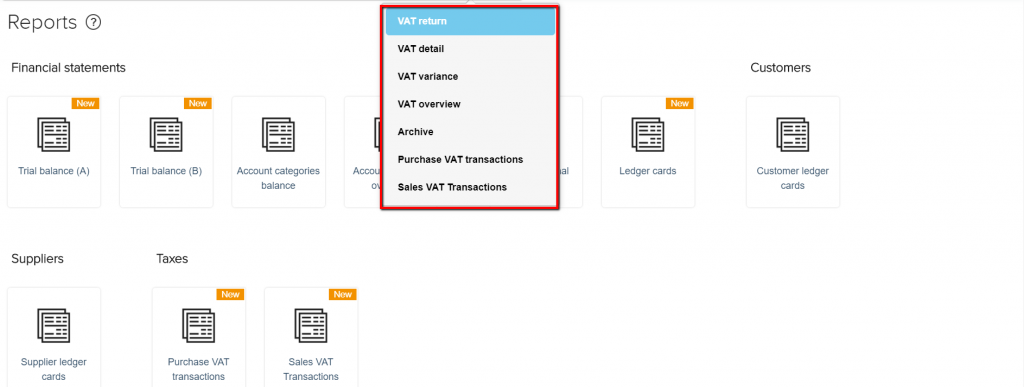Open the Sales VAT Transactions report icon
Image resolution: width=1024 pixels, height=387 pixels.
[x=311, y=326]
